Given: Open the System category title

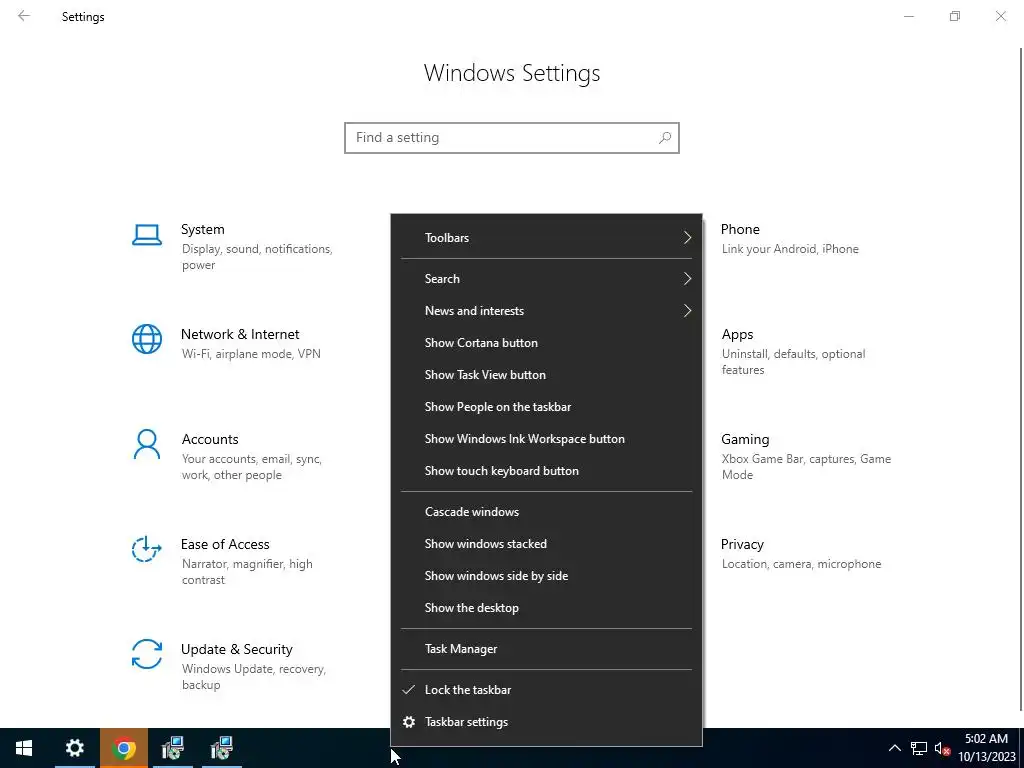Looking at the screenshot, I should click(x=202, y=229).
